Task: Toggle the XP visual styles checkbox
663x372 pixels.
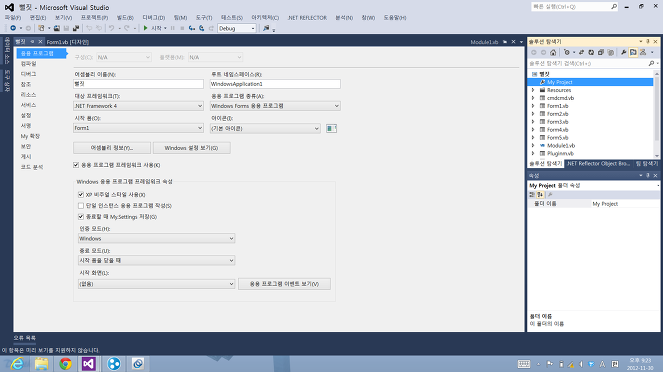Action: pyautogui.click(x=81, y=194)
